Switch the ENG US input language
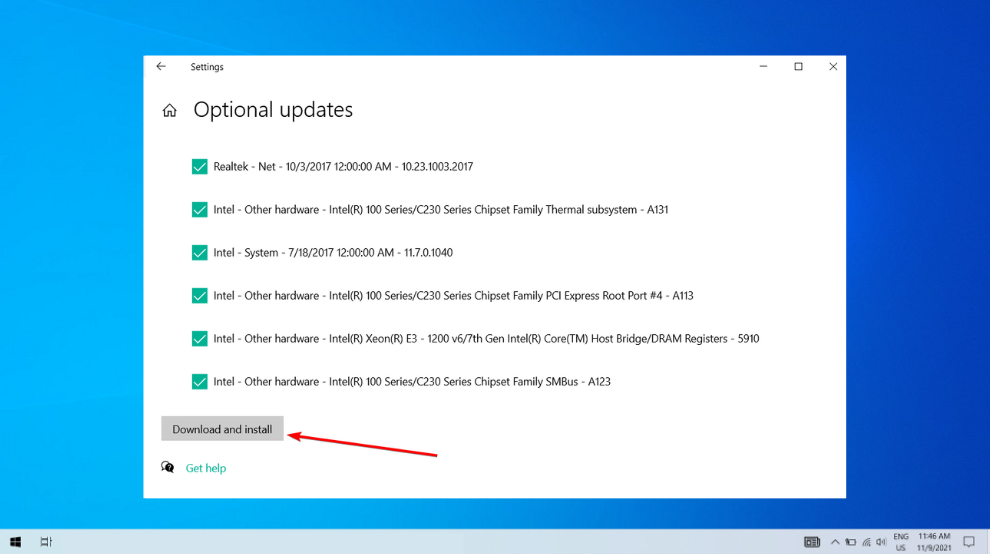 click(x=901, y=542)
